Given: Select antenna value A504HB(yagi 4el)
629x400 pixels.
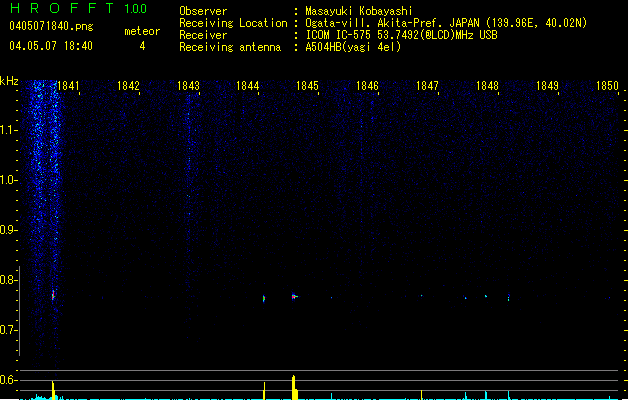Looking at the screenshot, I should pos(353,47).
